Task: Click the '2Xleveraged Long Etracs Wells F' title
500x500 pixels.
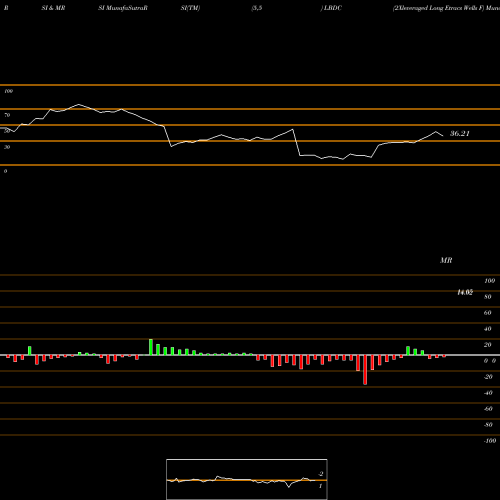Action: tap(438, 8)
